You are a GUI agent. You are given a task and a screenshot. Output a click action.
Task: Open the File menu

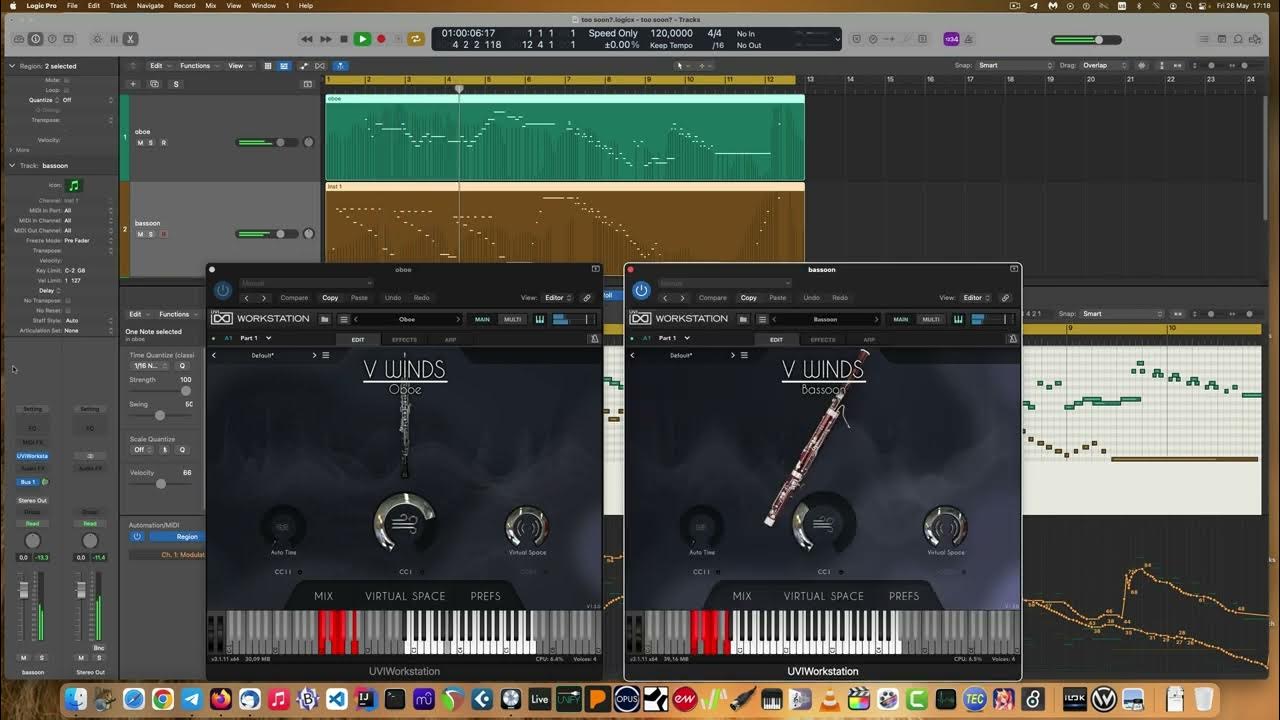[x=72, y=5]
